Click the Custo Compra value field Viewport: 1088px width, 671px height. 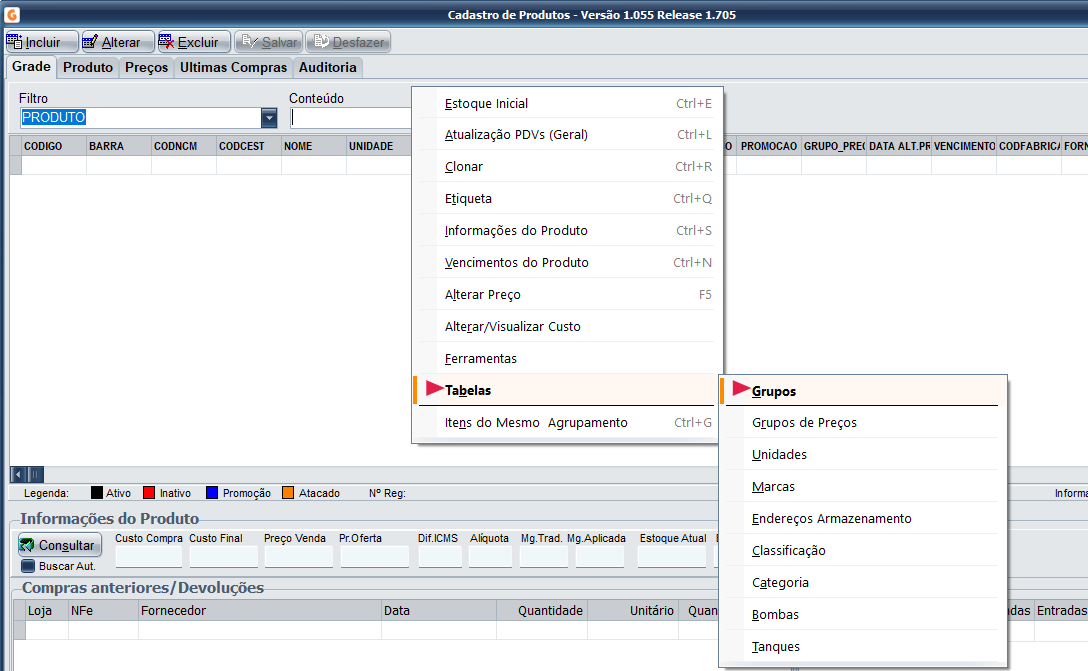[x=149, y=557]
